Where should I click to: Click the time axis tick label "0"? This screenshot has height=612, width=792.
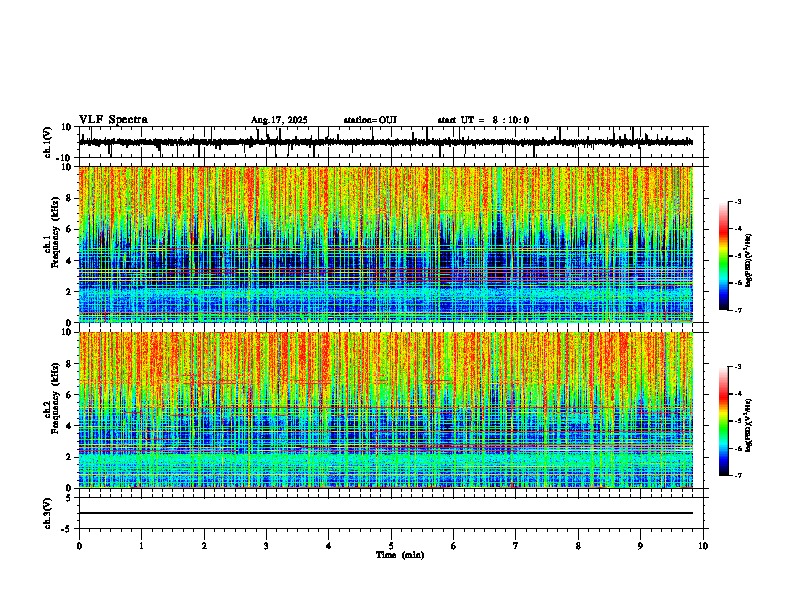[x=79, y=546]
